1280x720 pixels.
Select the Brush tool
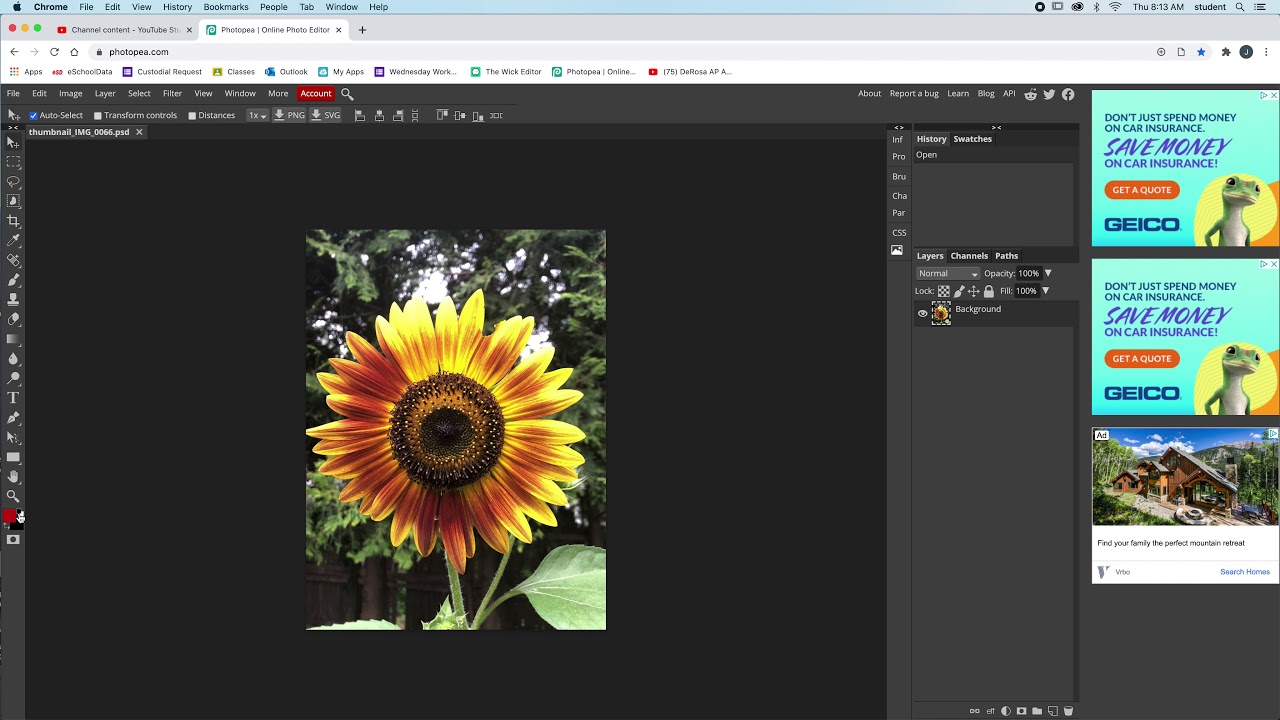tap(13, 280)
